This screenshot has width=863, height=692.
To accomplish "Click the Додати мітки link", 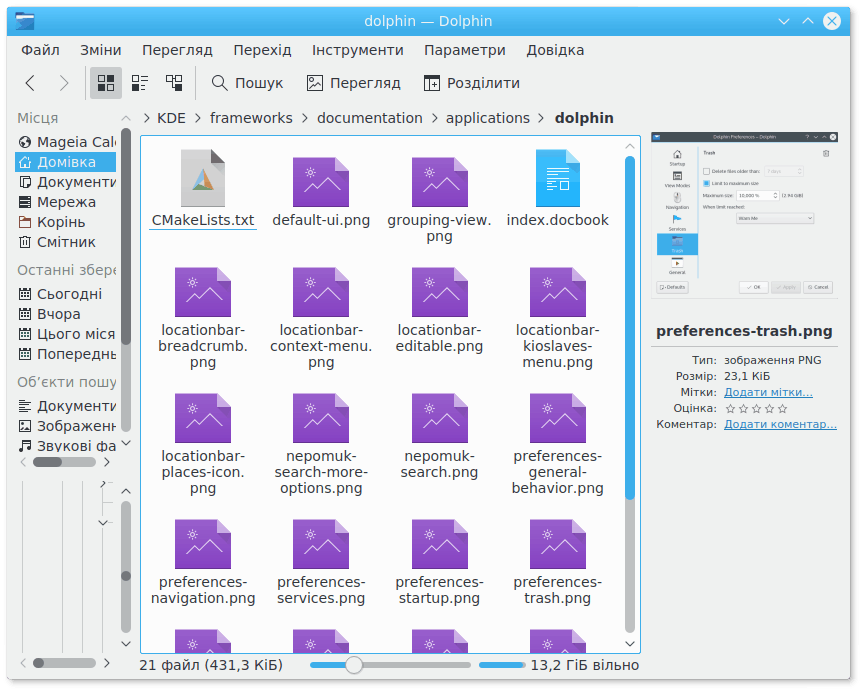I will click(767, 392).
